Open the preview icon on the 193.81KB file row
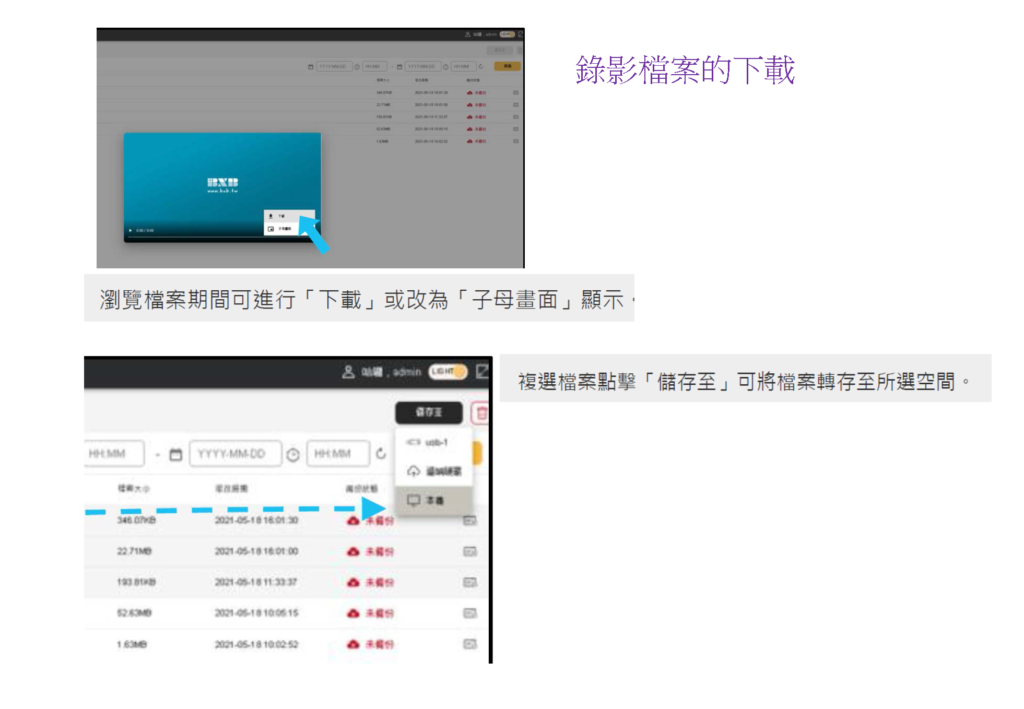The width and height of the screenshot is (1024, 709). [x=470, y=582]
